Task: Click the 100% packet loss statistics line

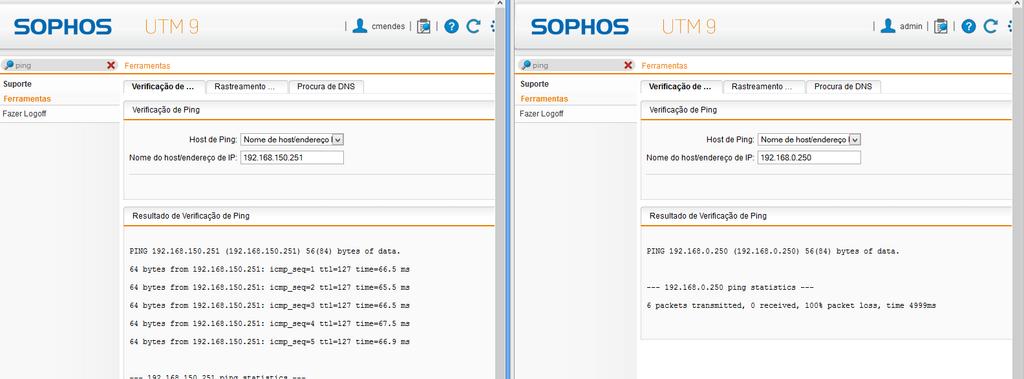Action: coord(792,305)
